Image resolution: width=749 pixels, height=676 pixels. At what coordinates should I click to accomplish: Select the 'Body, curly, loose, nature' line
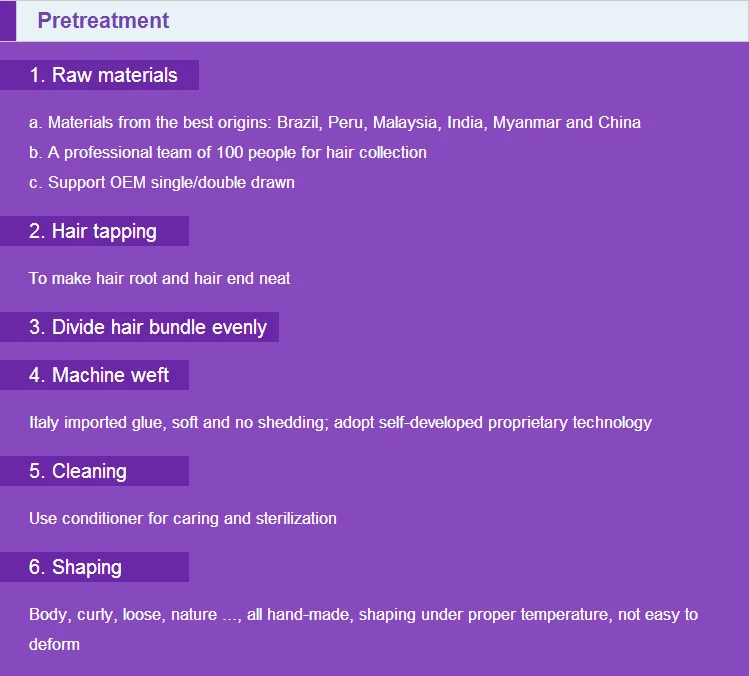pyautogui.click(x=364, y=615)
